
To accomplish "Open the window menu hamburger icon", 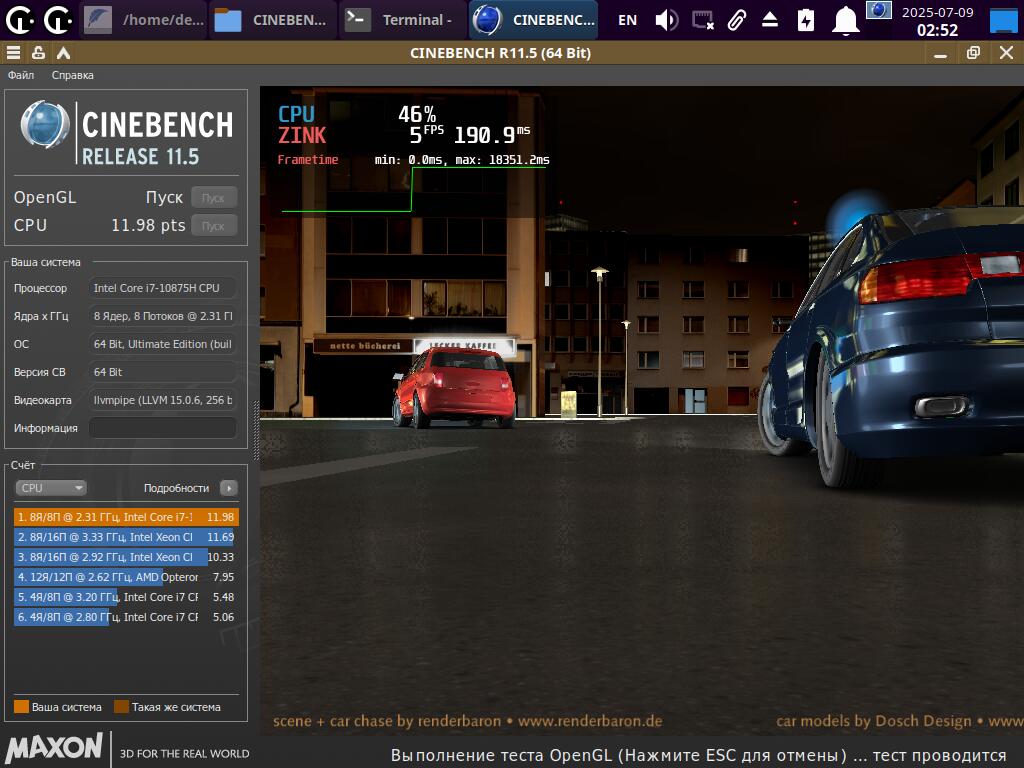I will [x=13, y=53].
